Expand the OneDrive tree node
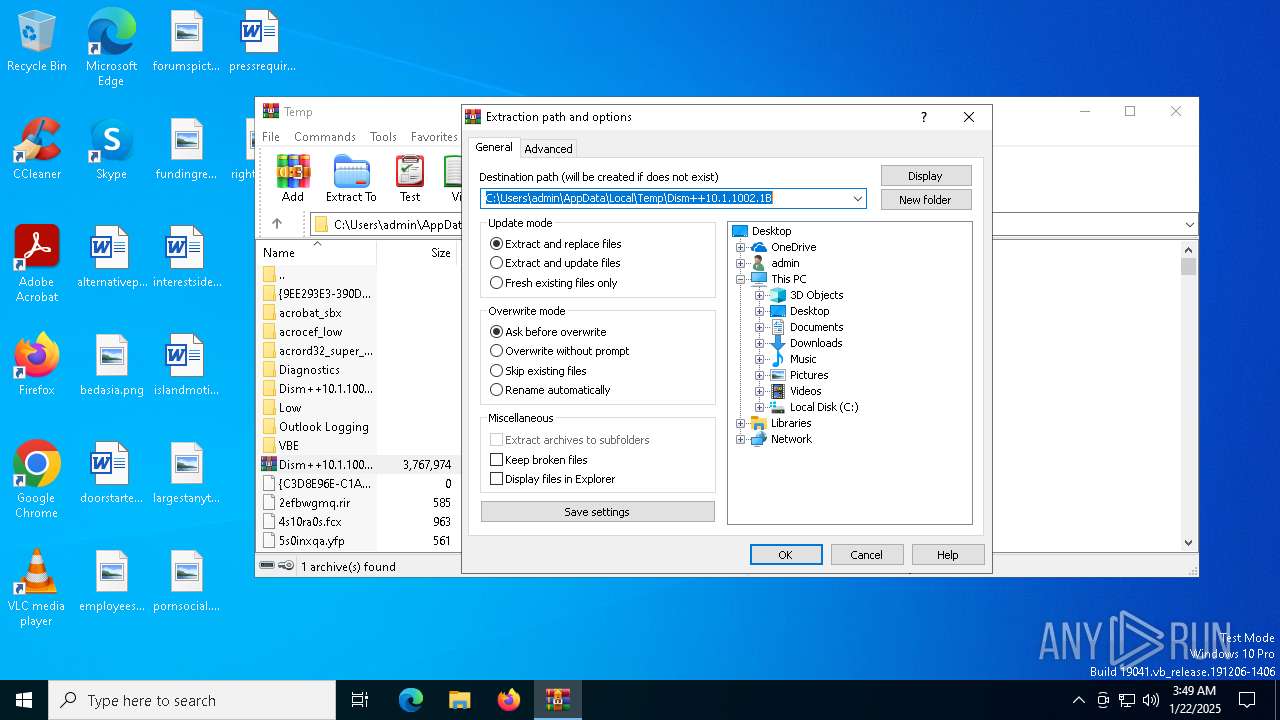This screenshot has width=1280, height=720. coord(741,247)
